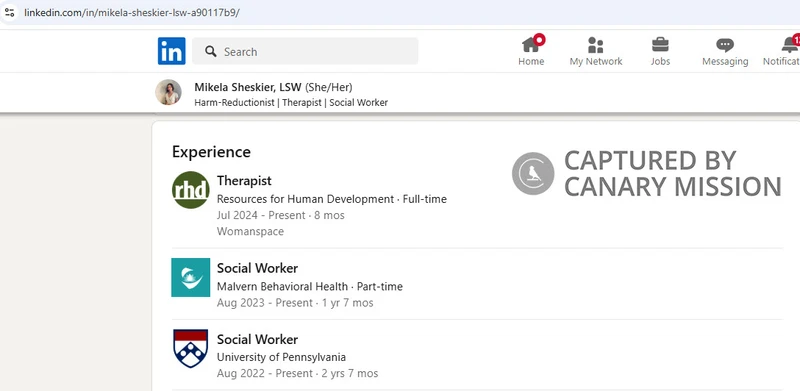Viewport: 800px width, 391px height.
Task: Click the Malvern Behavioral Health logo
Action: (x=190, y=277)
